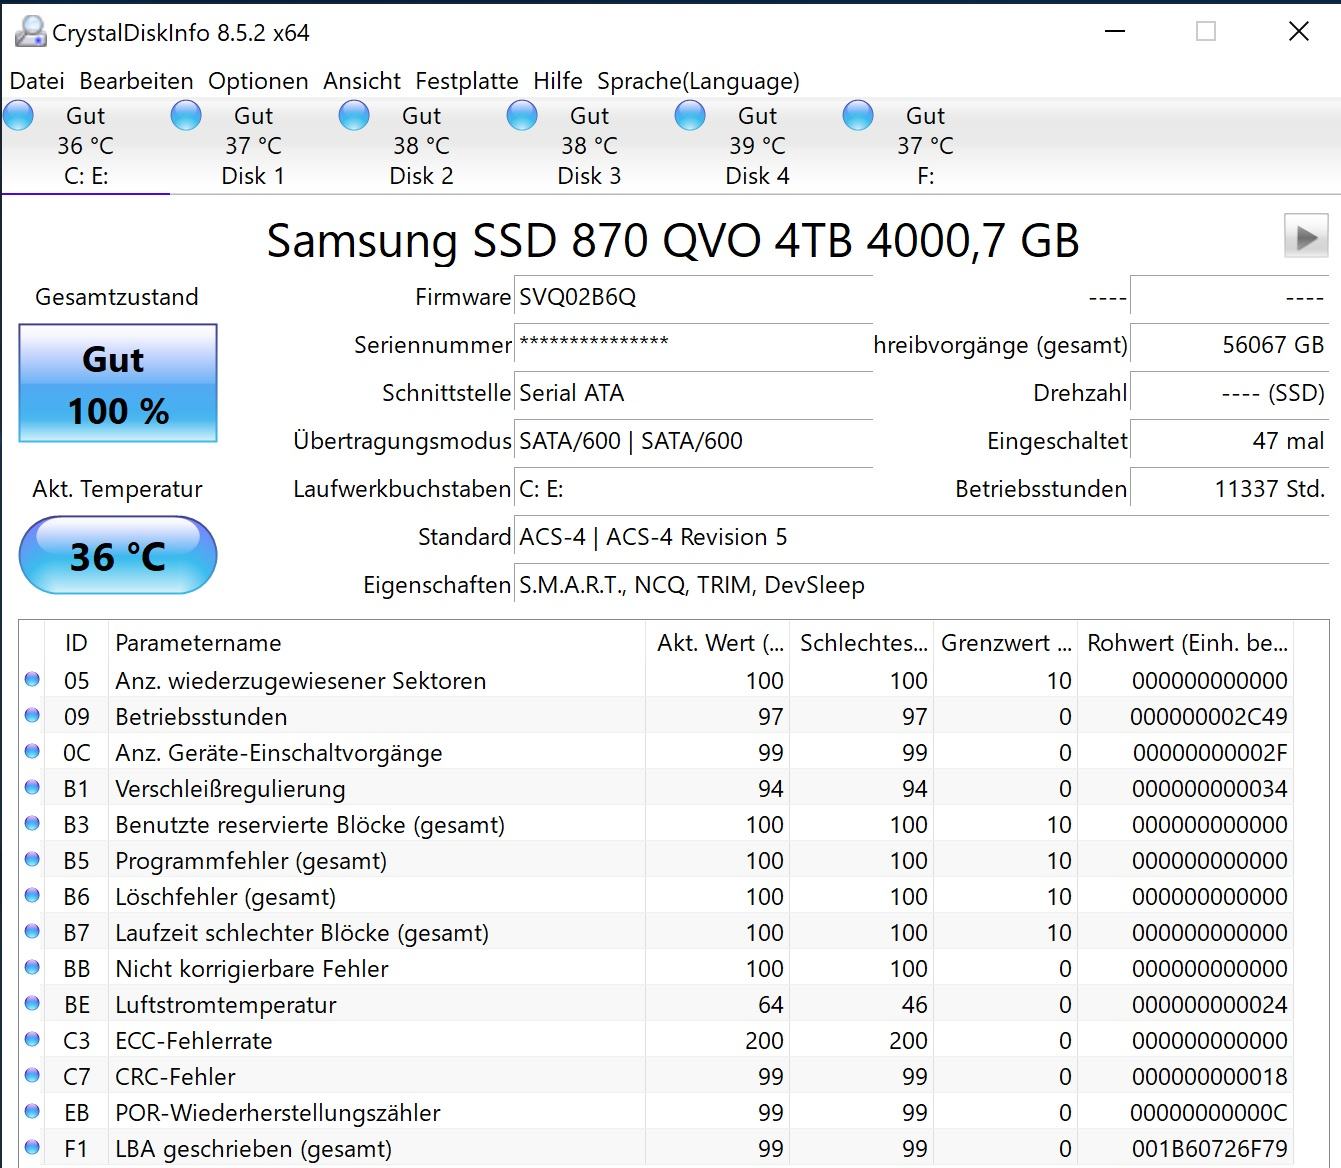Select the C: E: disk tab
The image size is (1341, 1168).
[x=86, y=146]
